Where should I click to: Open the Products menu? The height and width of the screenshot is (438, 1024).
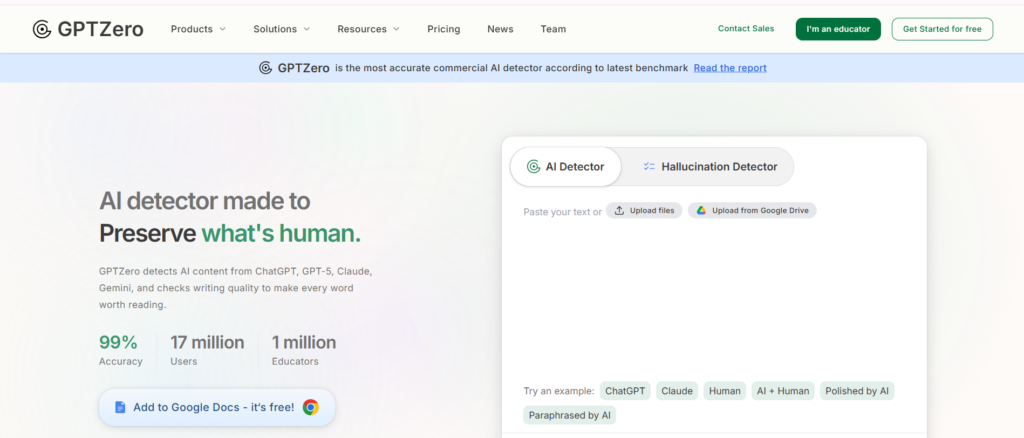click(x=199, y=29)
